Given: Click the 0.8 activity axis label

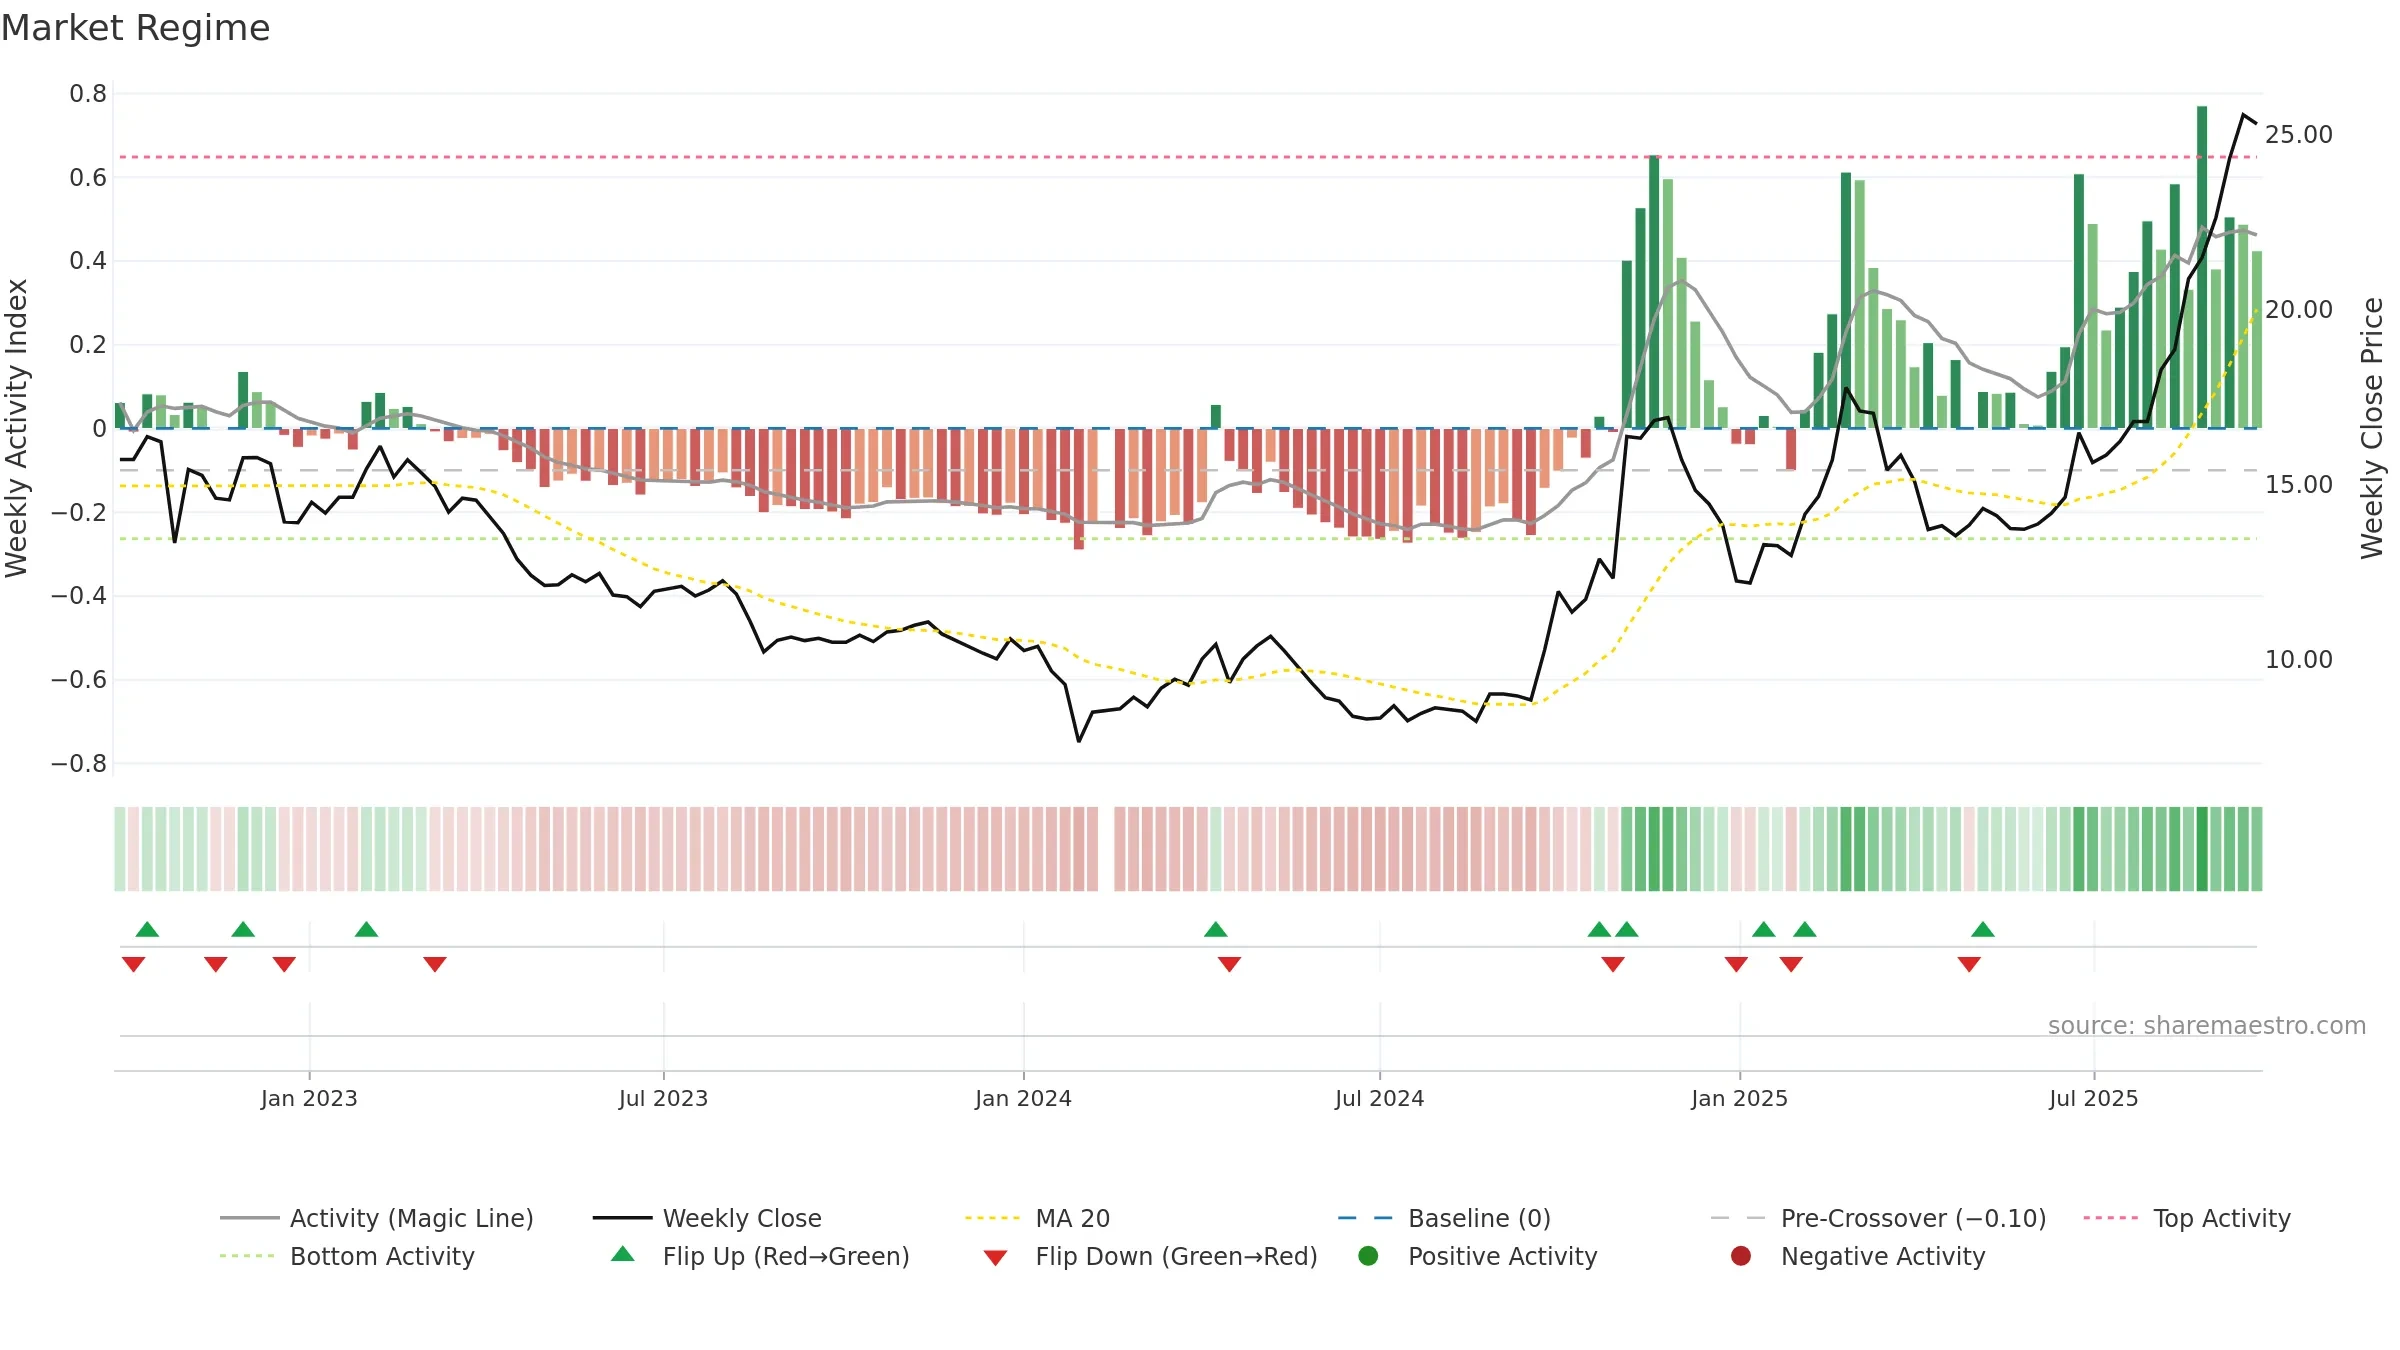Looking at the screenshot, I should [88, 94].
